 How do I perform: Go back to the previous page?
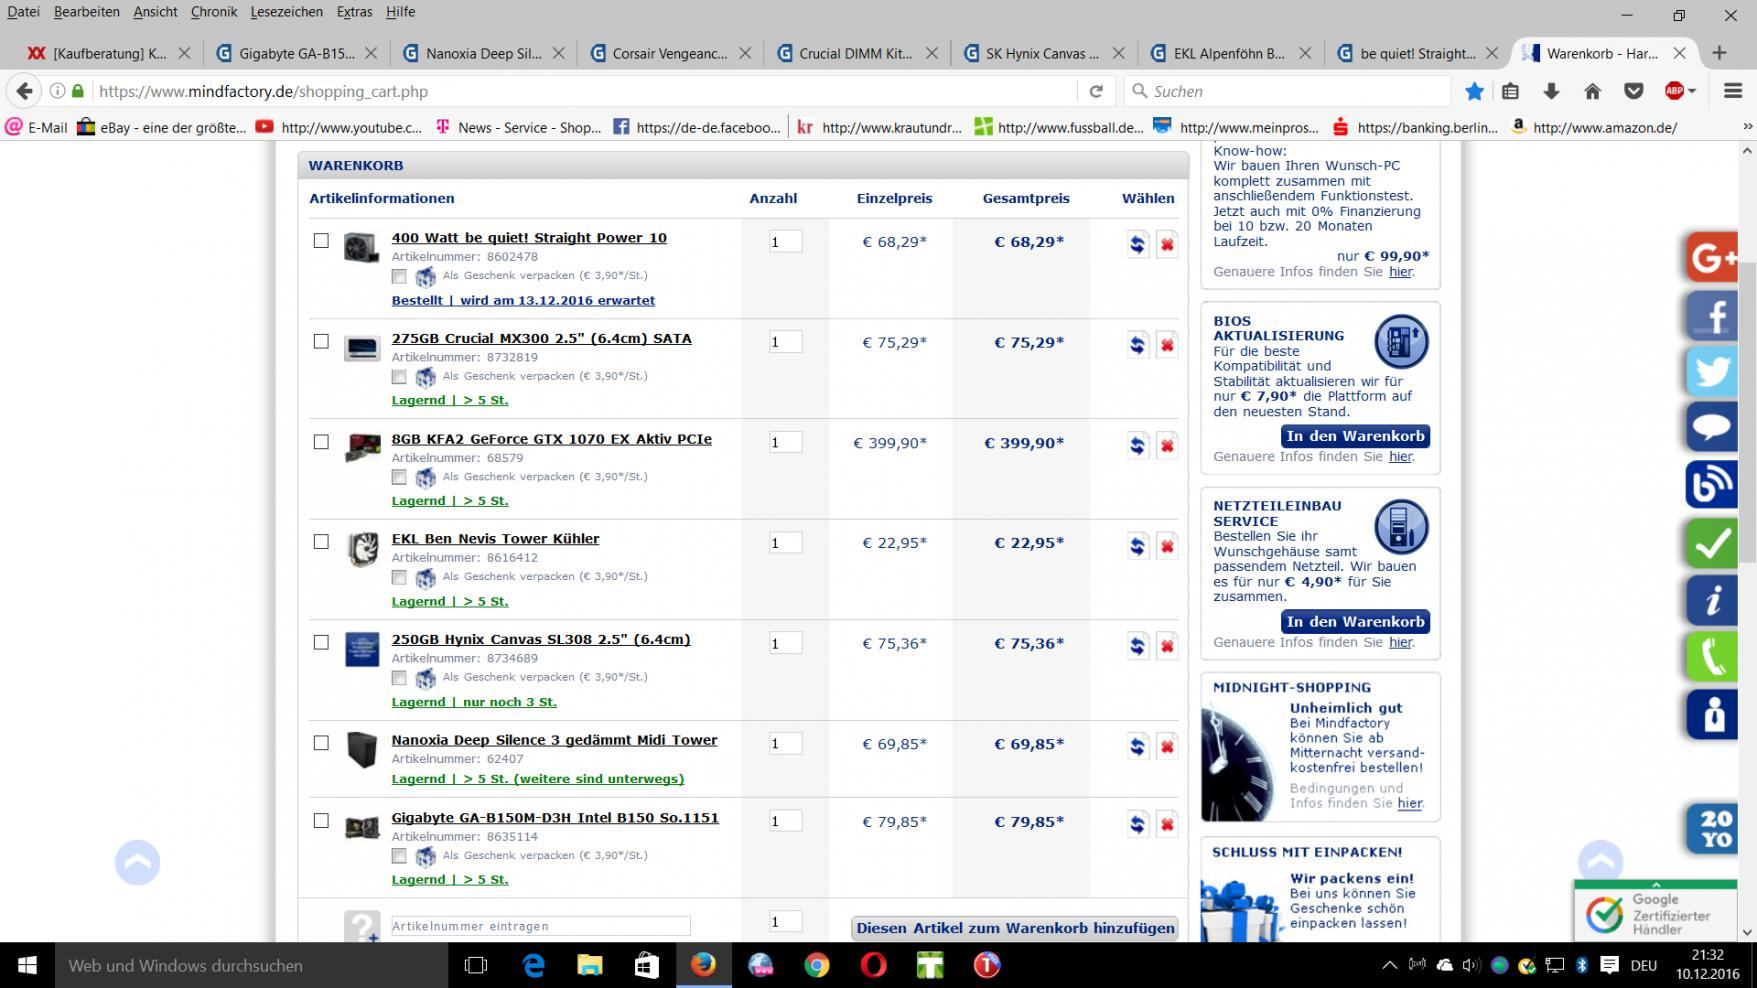[x=25, y=91]
